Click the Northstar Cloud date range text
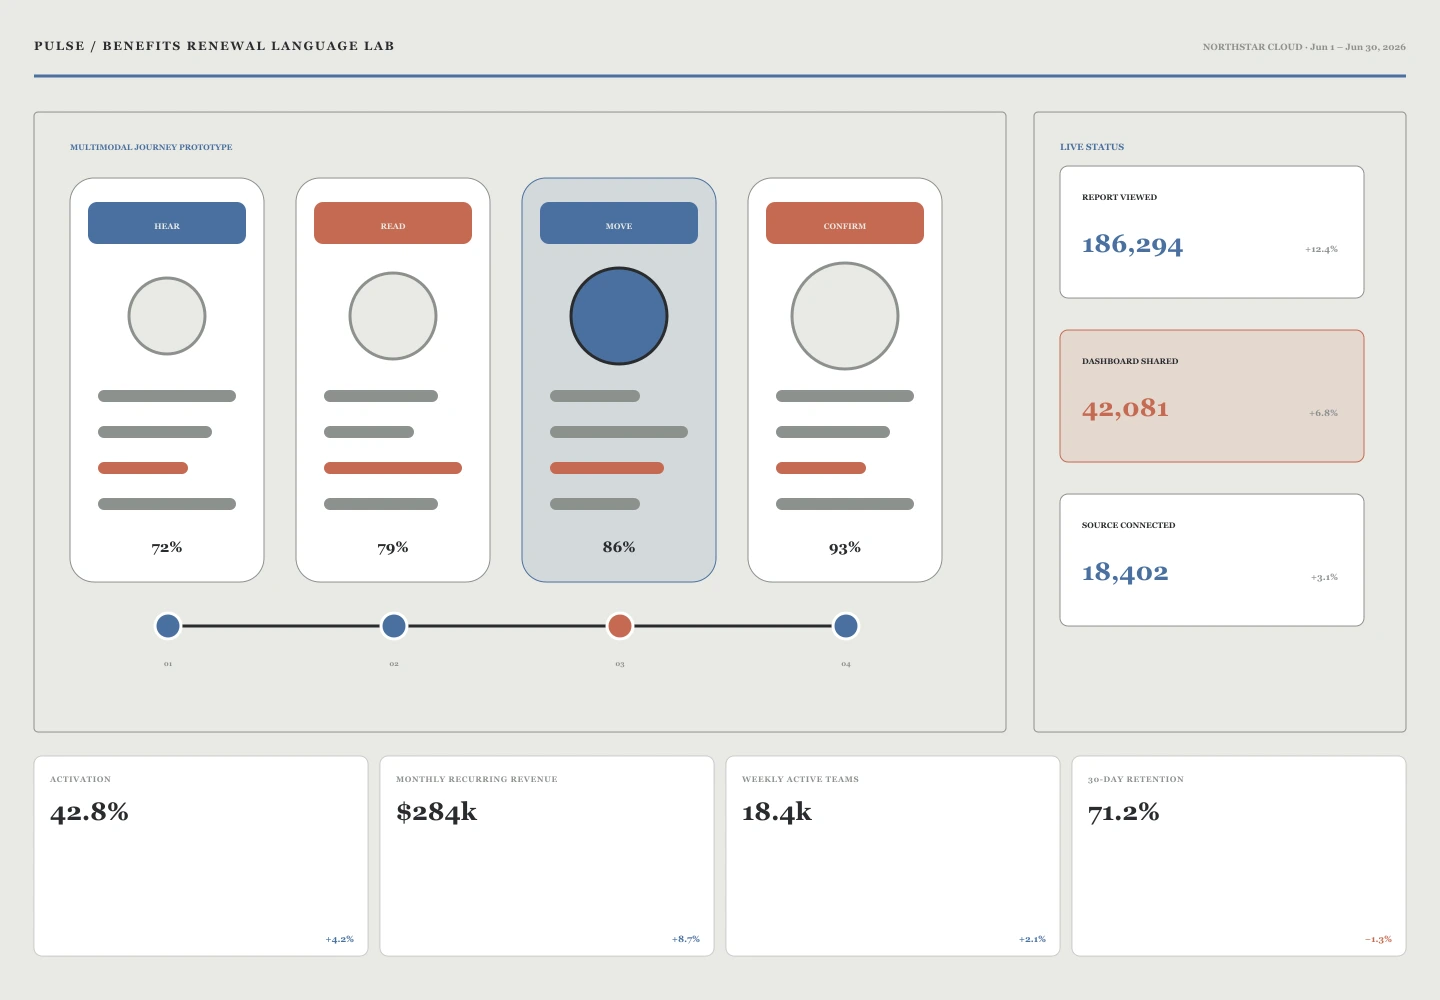 [x=1304, y=47]
